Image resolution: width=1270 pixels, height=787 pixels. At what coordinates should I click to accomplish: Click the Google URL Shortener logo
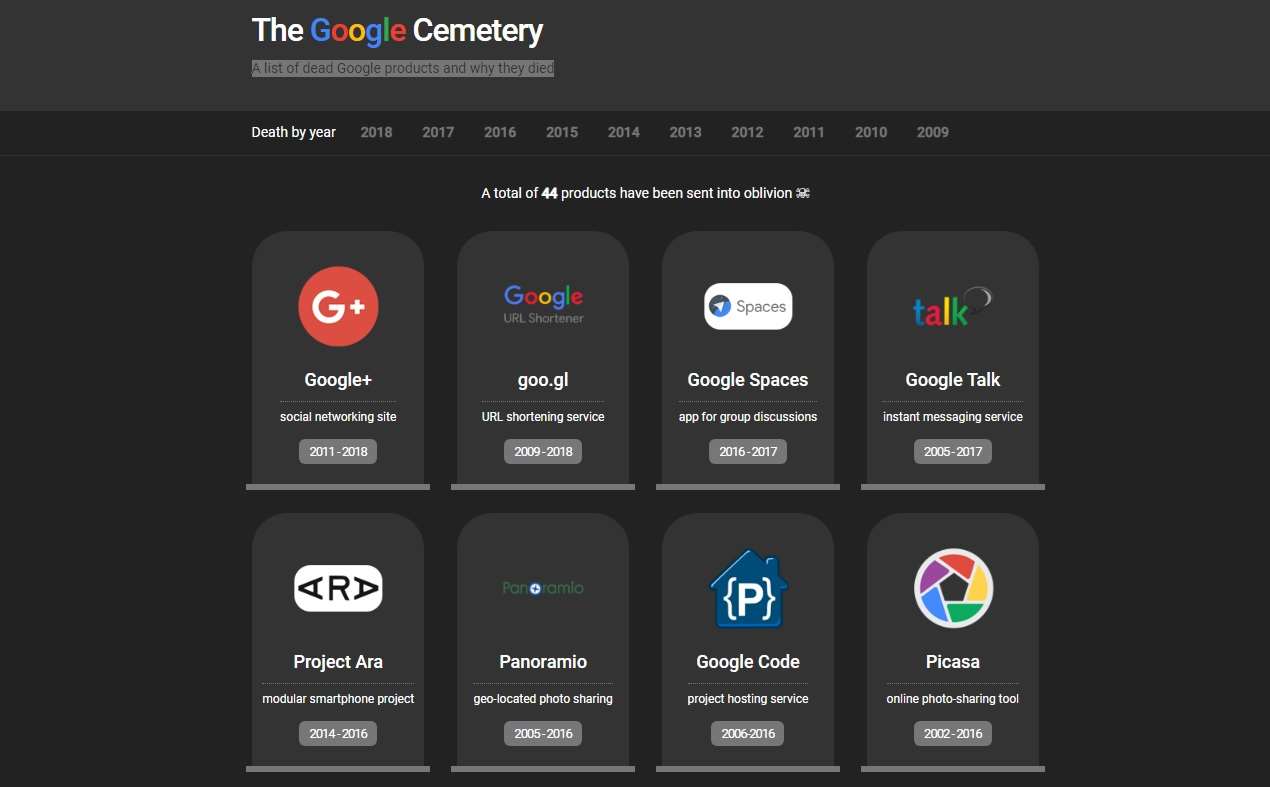(543, 305)
